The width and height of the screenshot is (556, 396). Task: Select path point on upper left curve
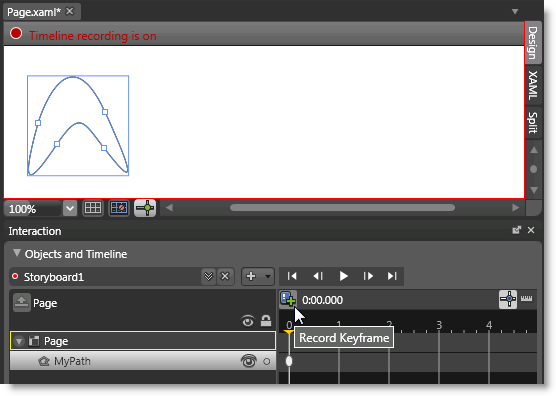click(x=38, y=123)
